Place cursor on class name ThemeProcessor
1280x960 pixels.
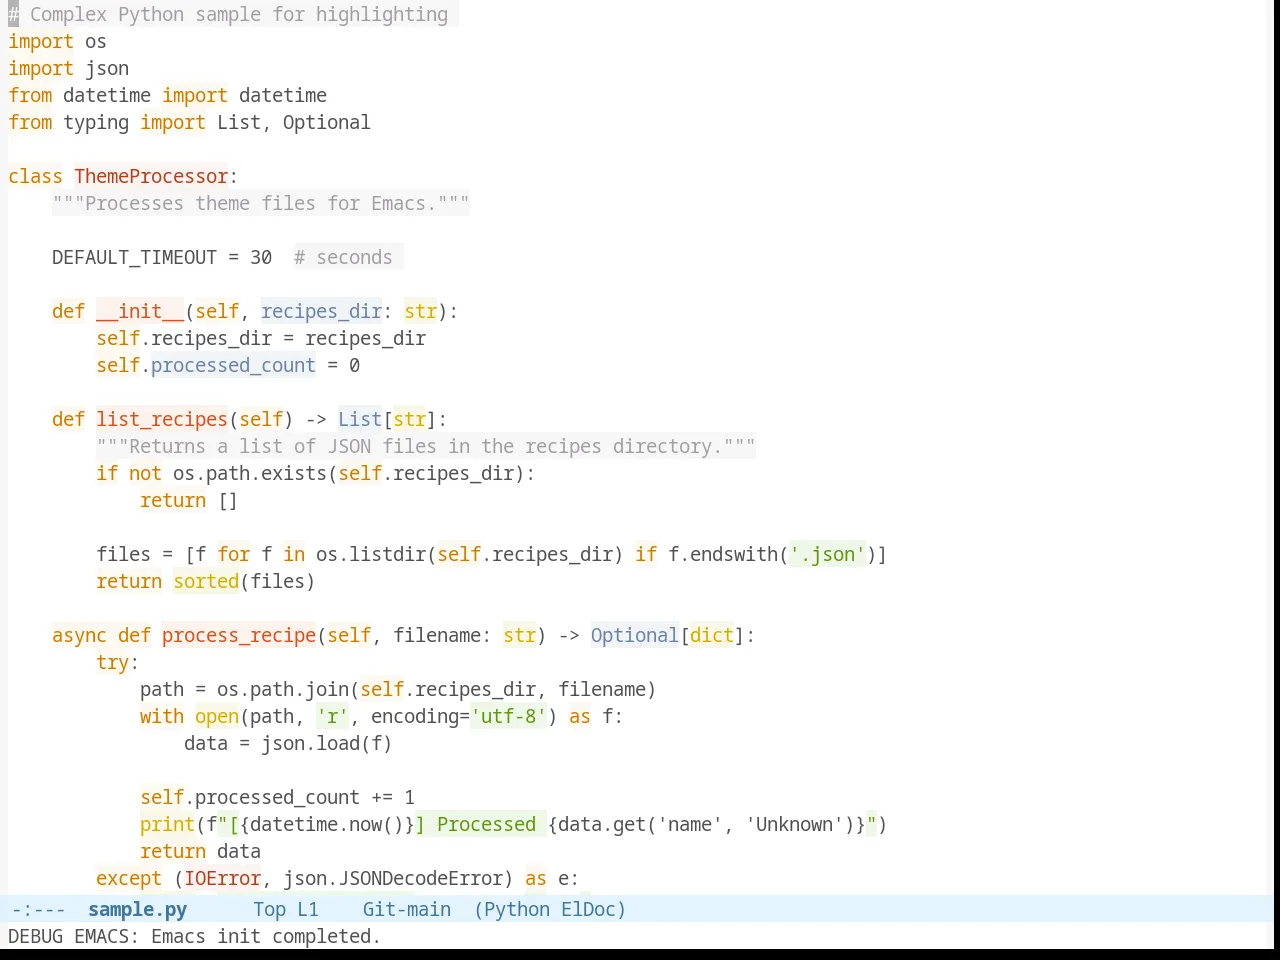[x=151, y=176]
